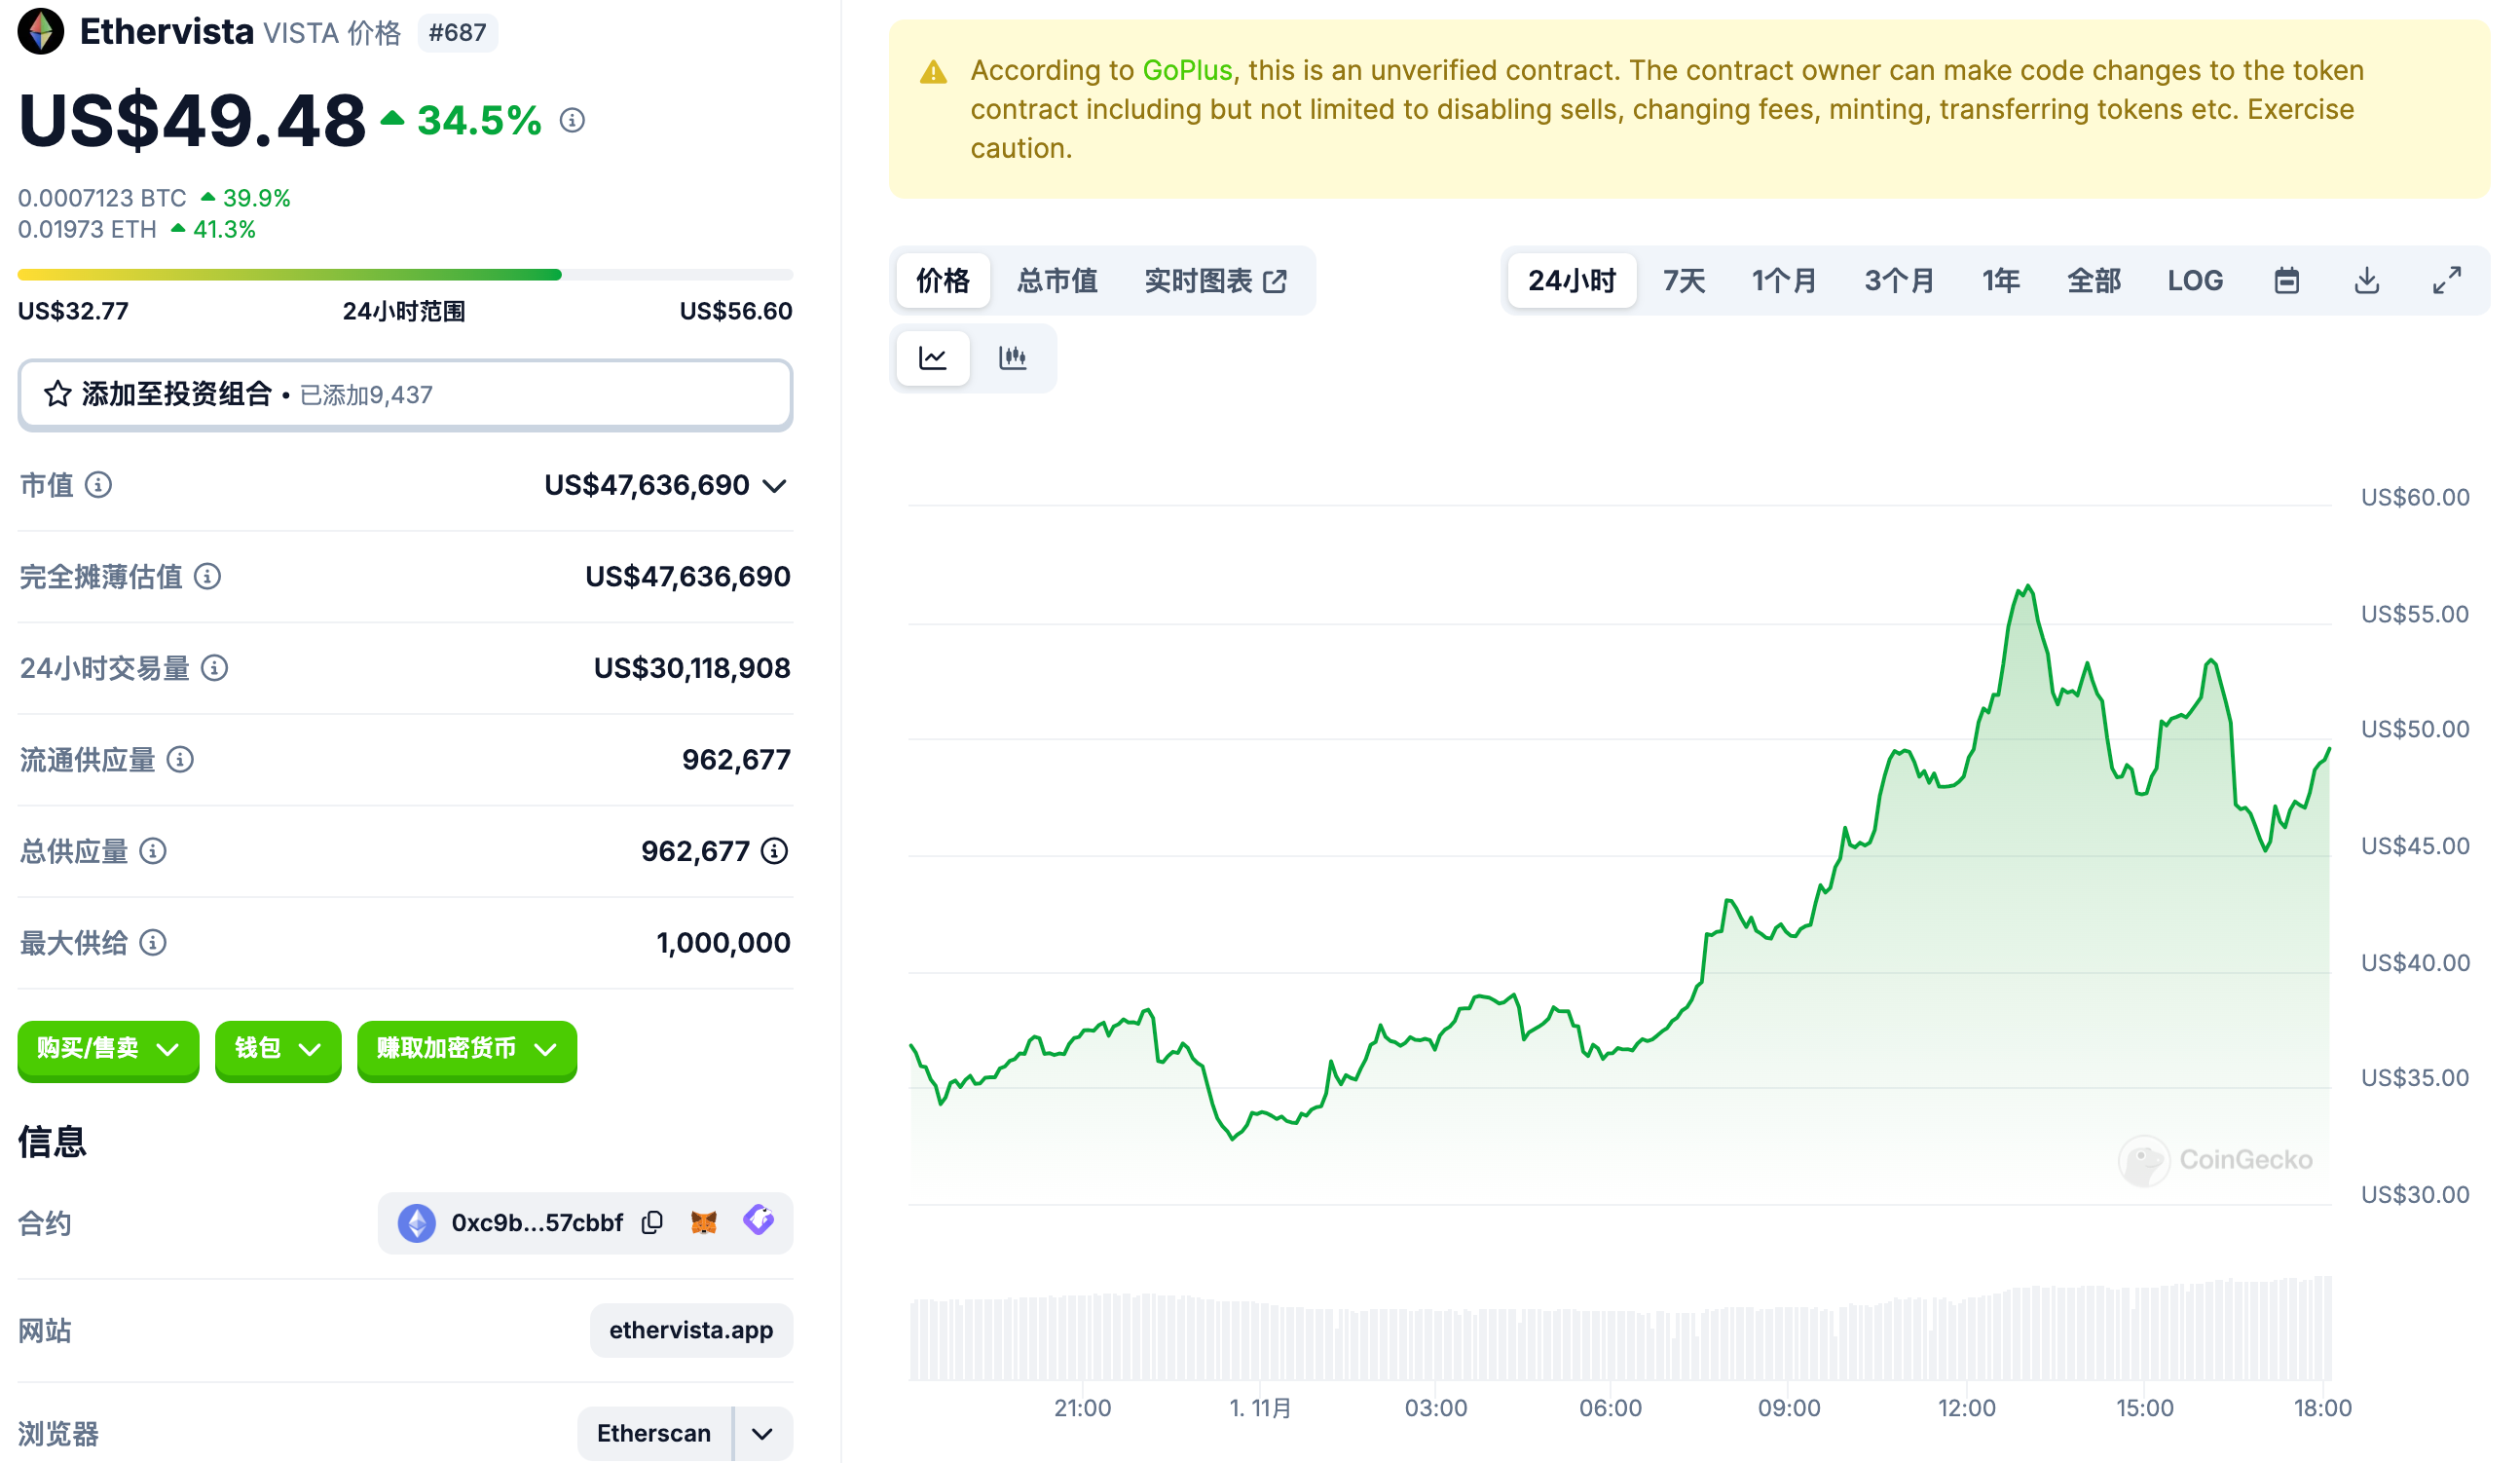Open the GoPlus link
2520x1463 pixels.
[x=1186, y=70]
